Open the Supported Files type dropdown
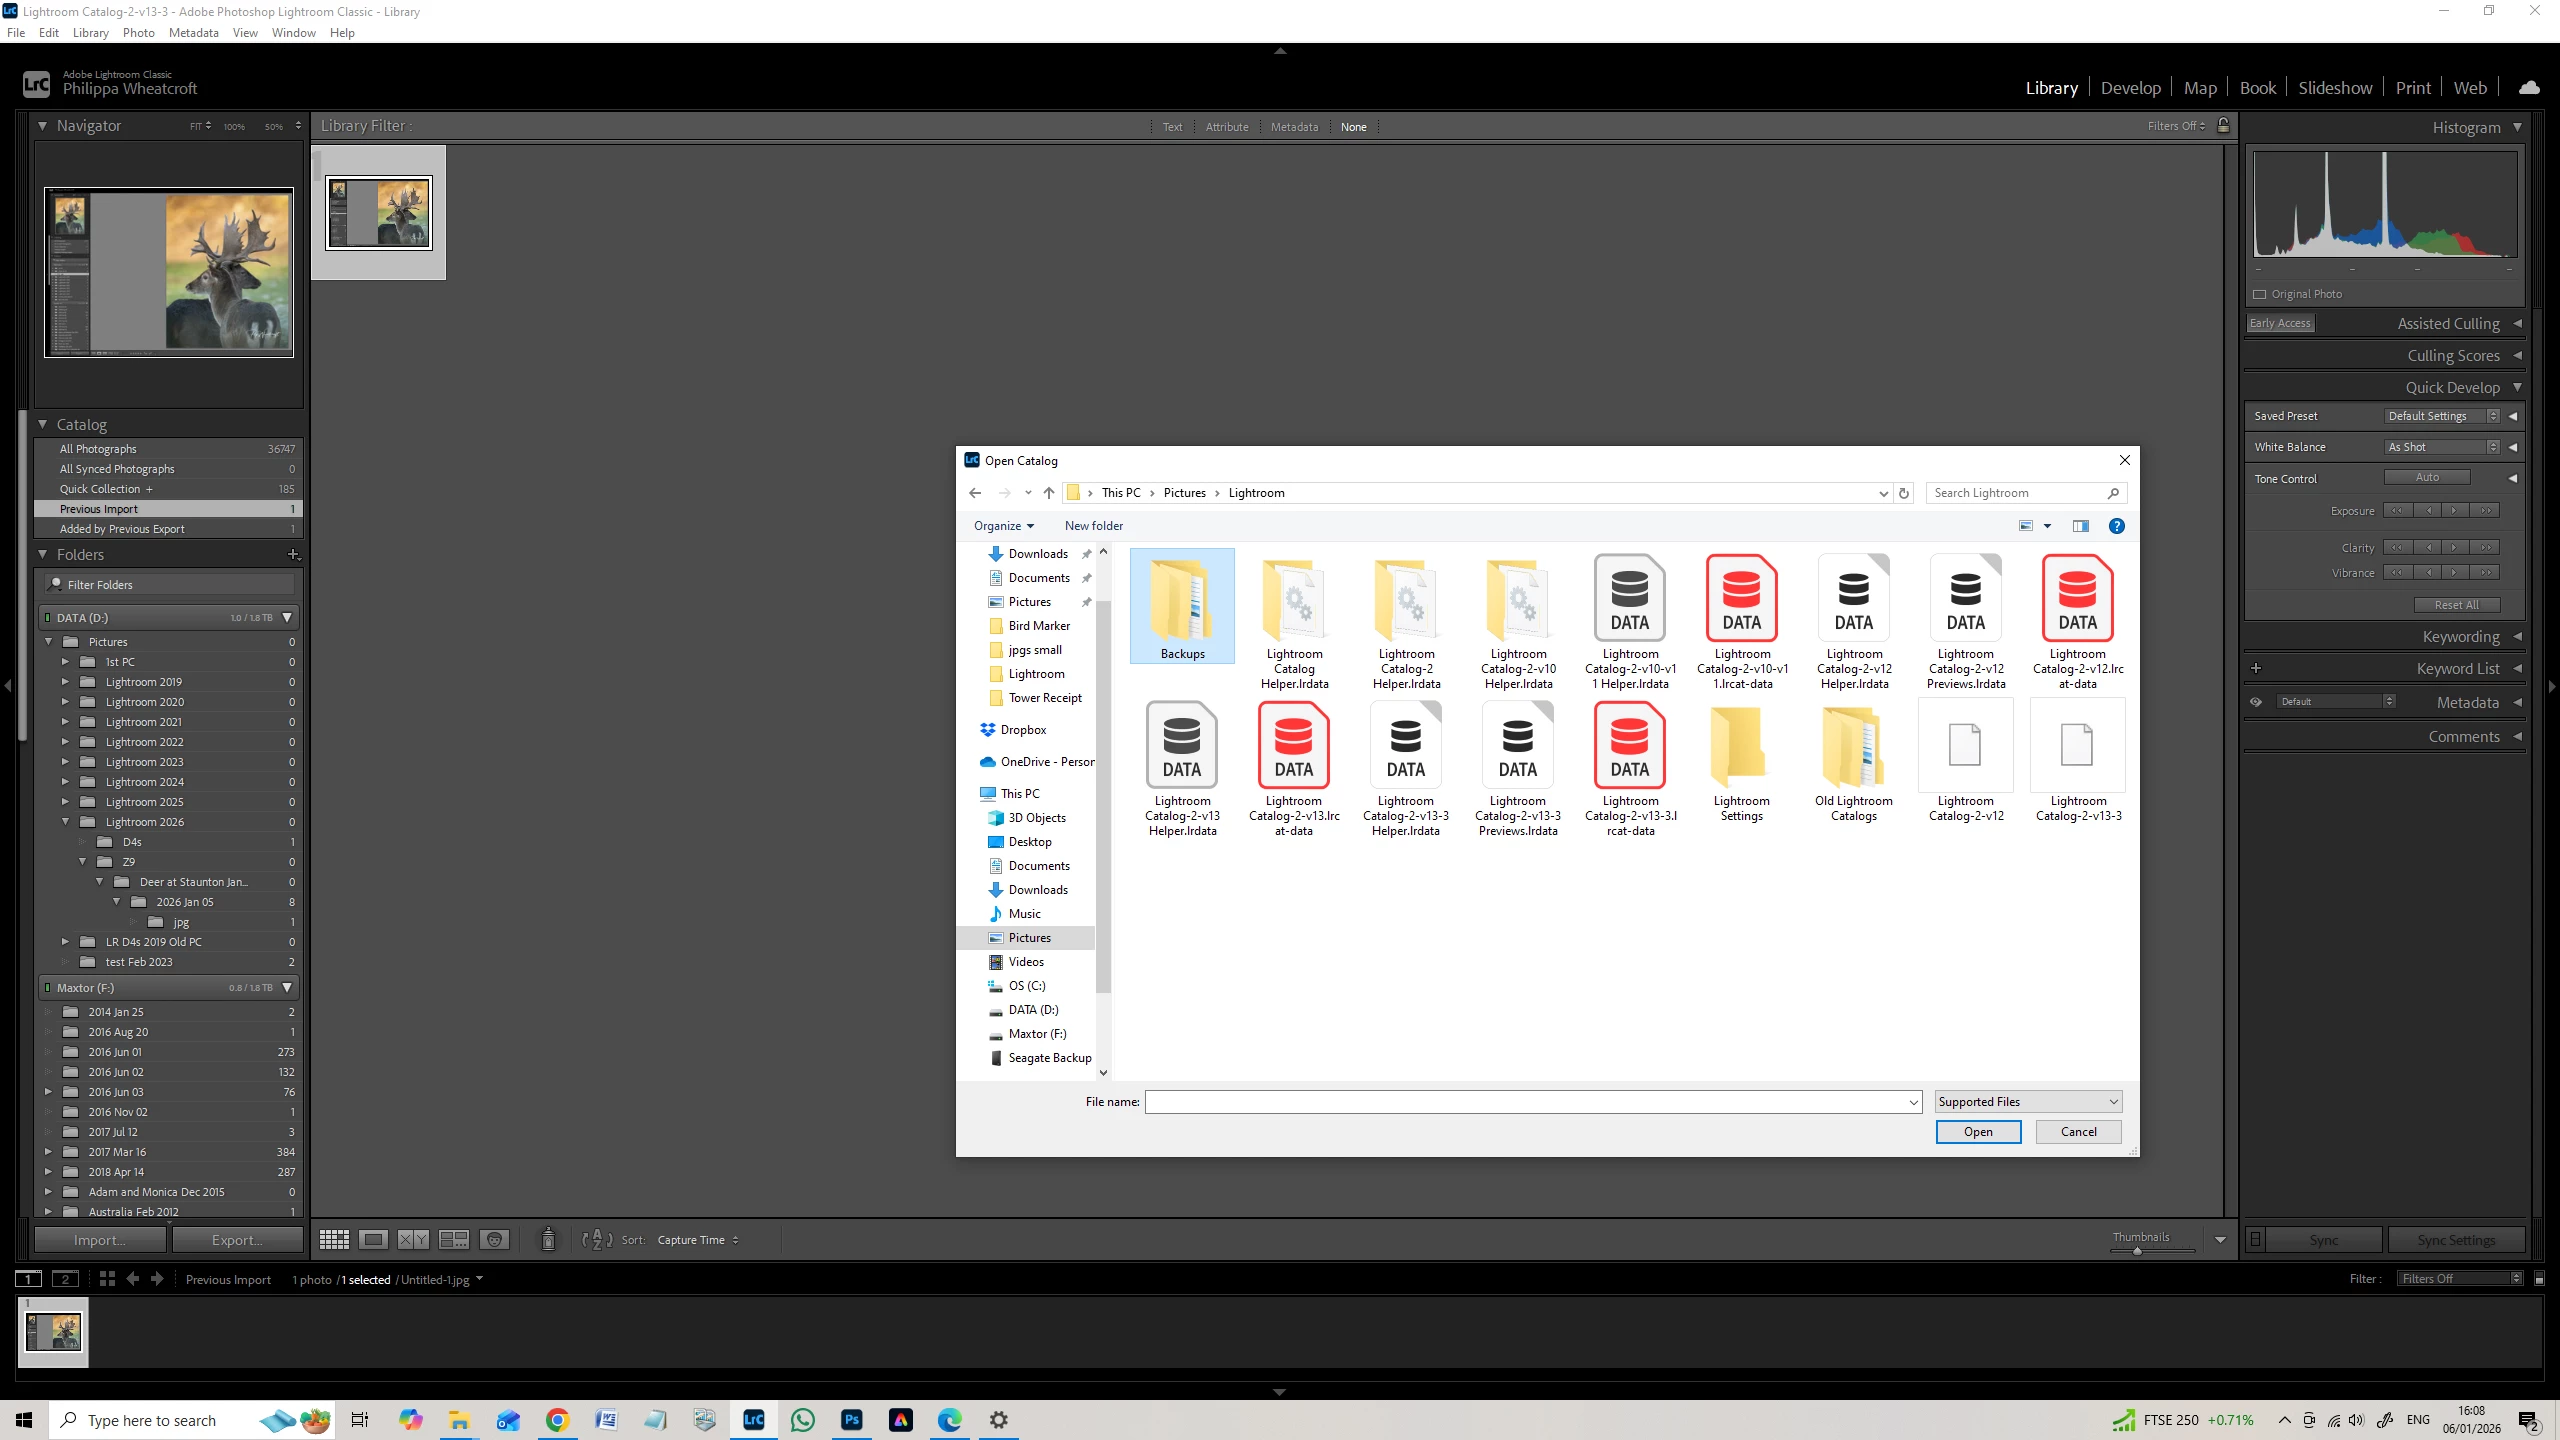Image resolution: width=2560 pixels, height=1440 pixels. (x=2028, y=1102)
